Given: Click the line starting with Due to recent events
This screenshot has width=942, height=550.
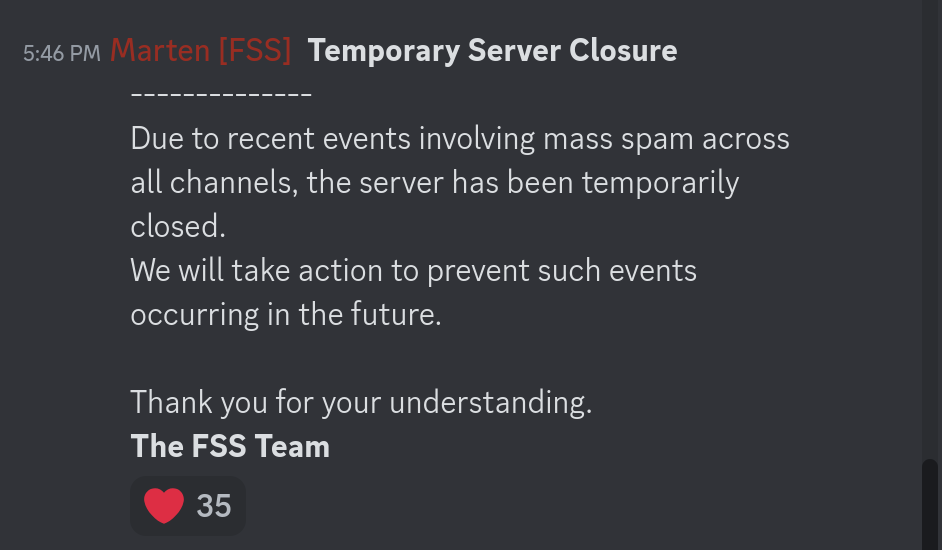Looking at the screenshot, I should [x=460, y=138].
